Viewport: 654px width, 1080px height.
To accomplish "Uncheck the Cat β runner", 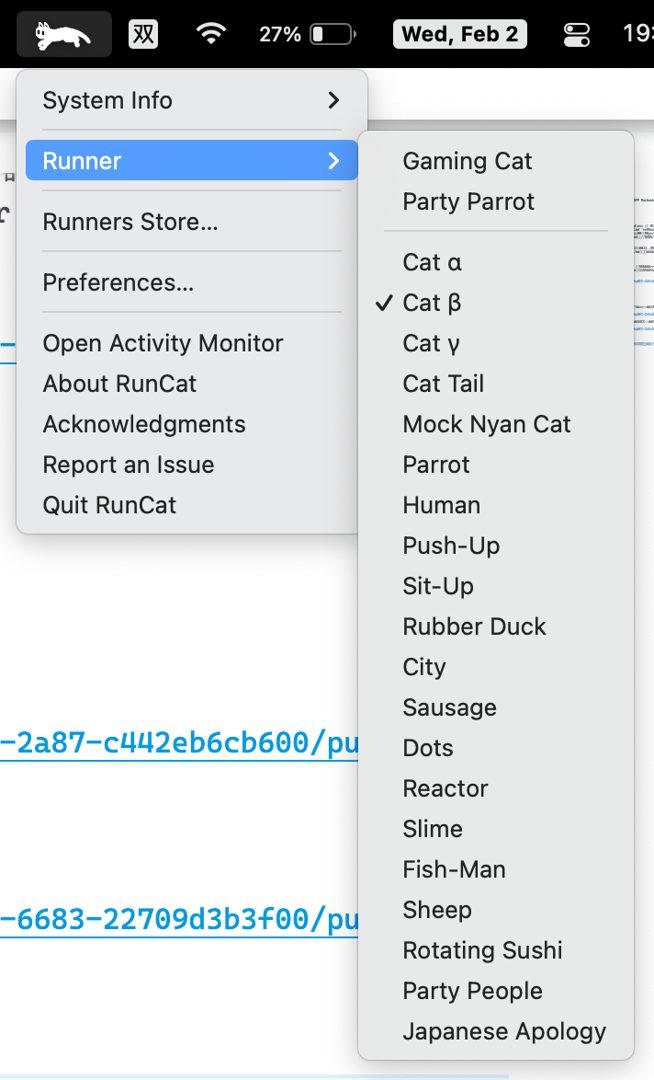I will pos(430,302).
